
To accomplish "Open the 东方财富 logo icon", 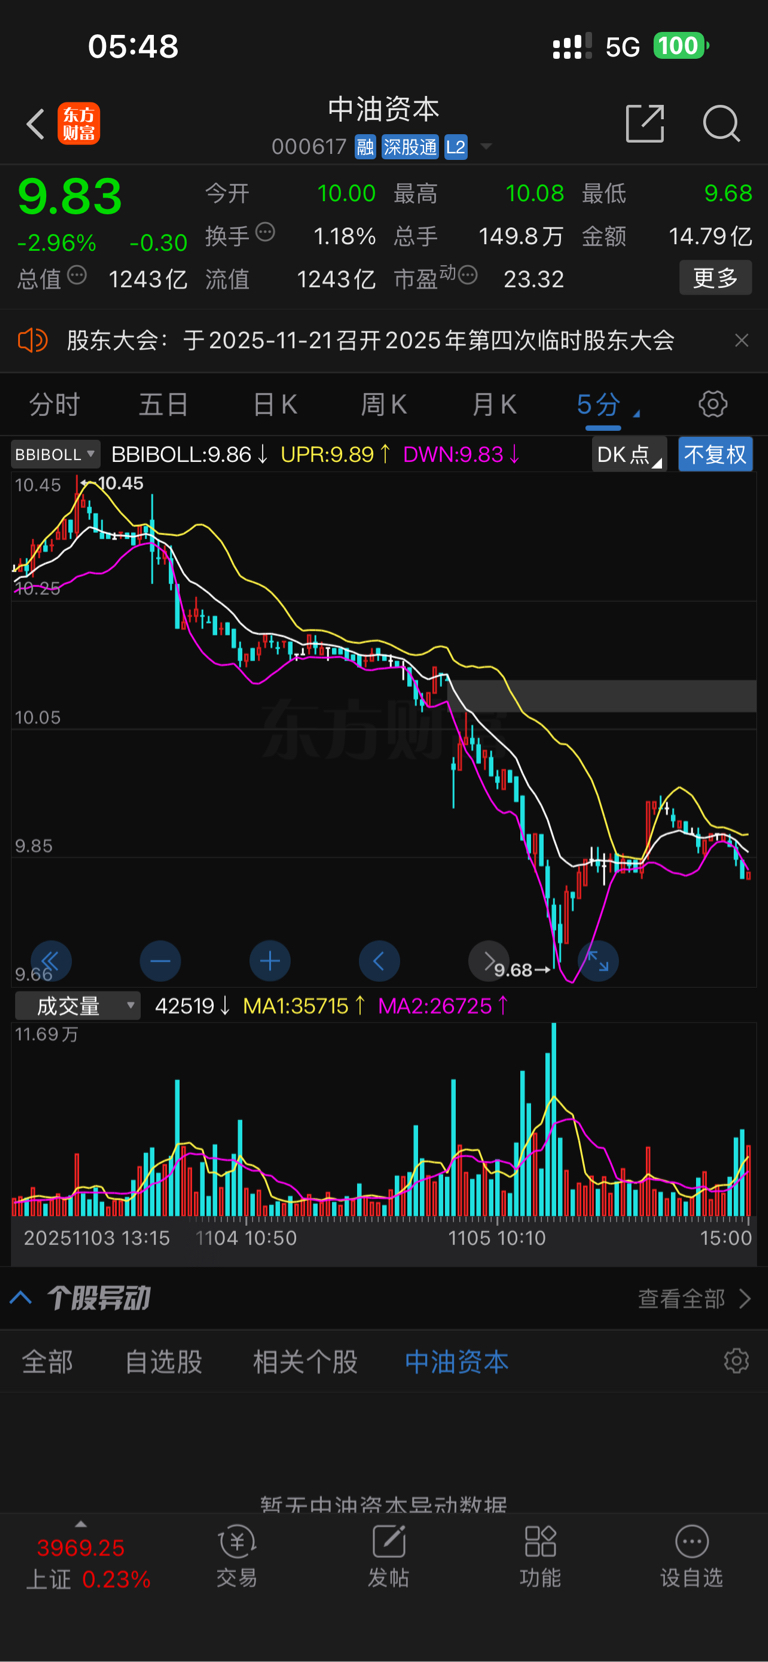I will 79,124.
